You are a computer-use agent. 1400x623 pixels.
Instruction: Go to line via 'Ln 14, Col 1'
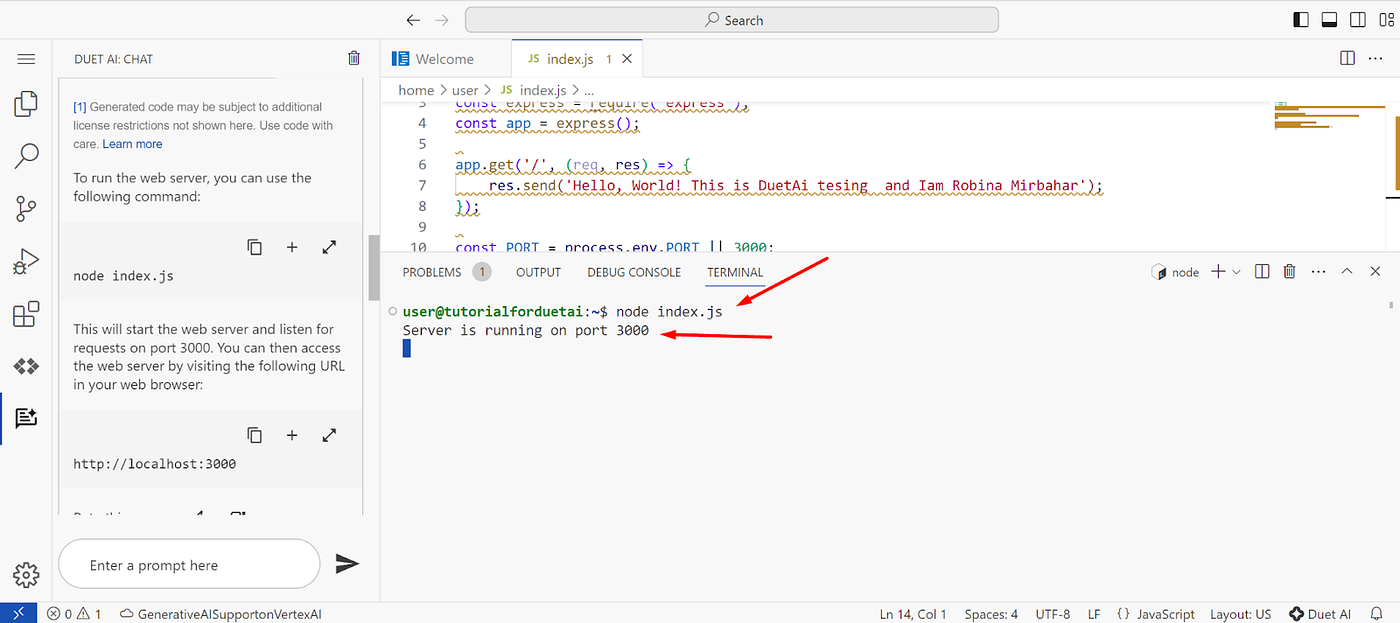(x=912, y=614)
